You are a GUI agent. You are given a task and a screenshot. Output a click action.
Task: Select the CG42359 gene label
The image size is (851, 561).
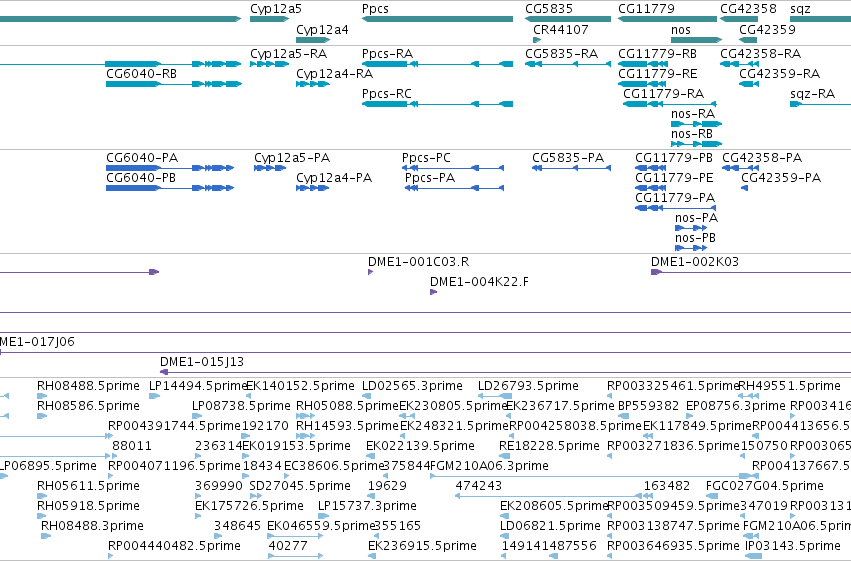[x=767, y=29]
